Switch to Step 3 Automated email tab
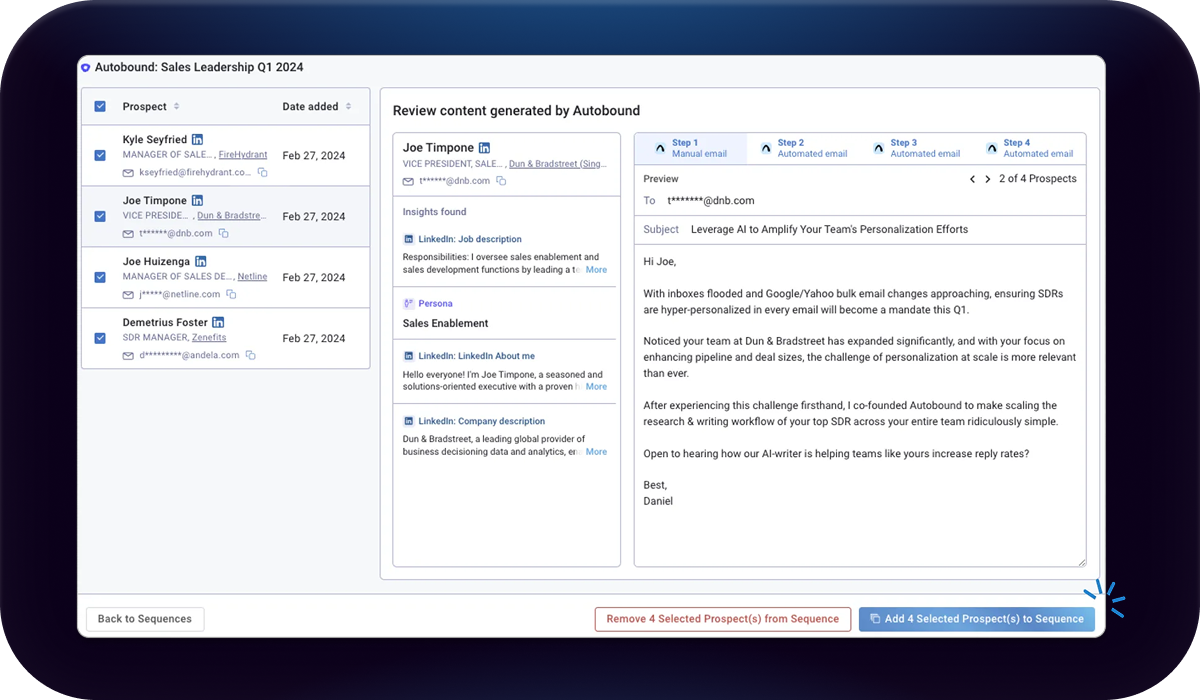The width and height of the screenshot is (1200, 700). pyautogui.click(x=916, y=148)
